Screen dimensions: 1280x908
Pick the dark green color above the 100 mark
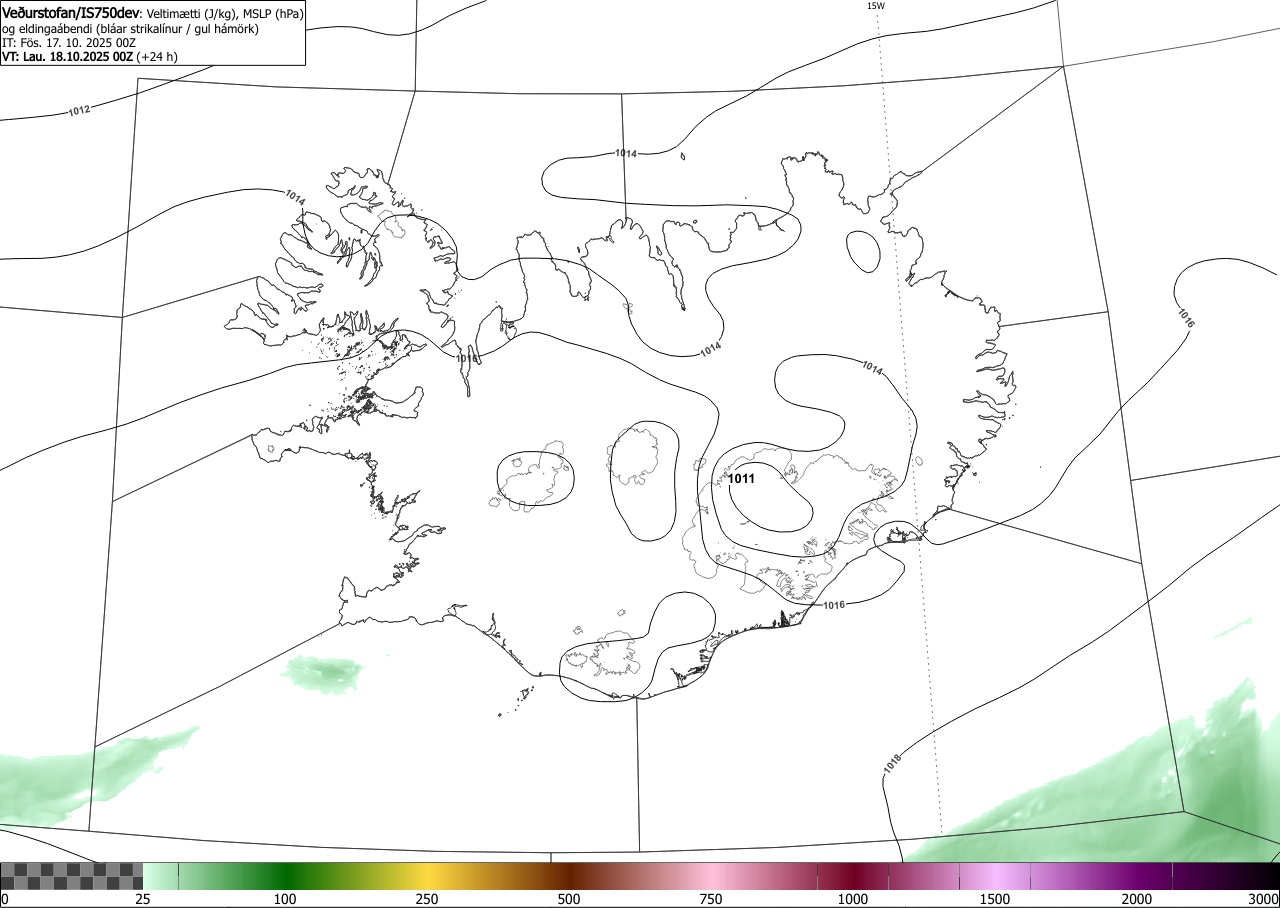pos(285,876)
